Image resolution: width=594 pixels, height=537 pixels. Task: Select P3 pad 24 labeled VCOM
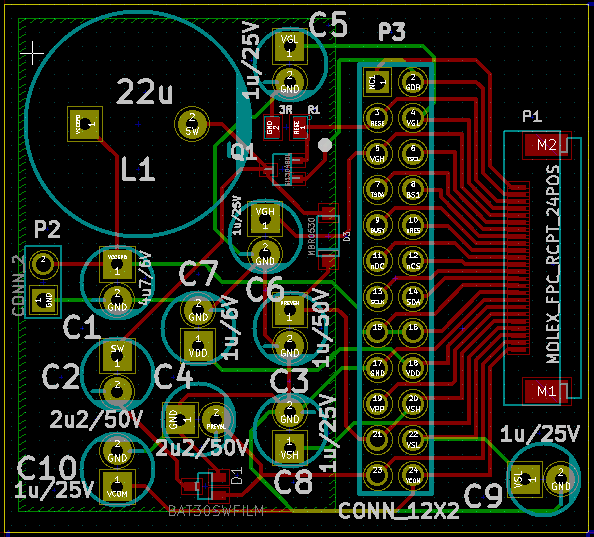[413, 475]
